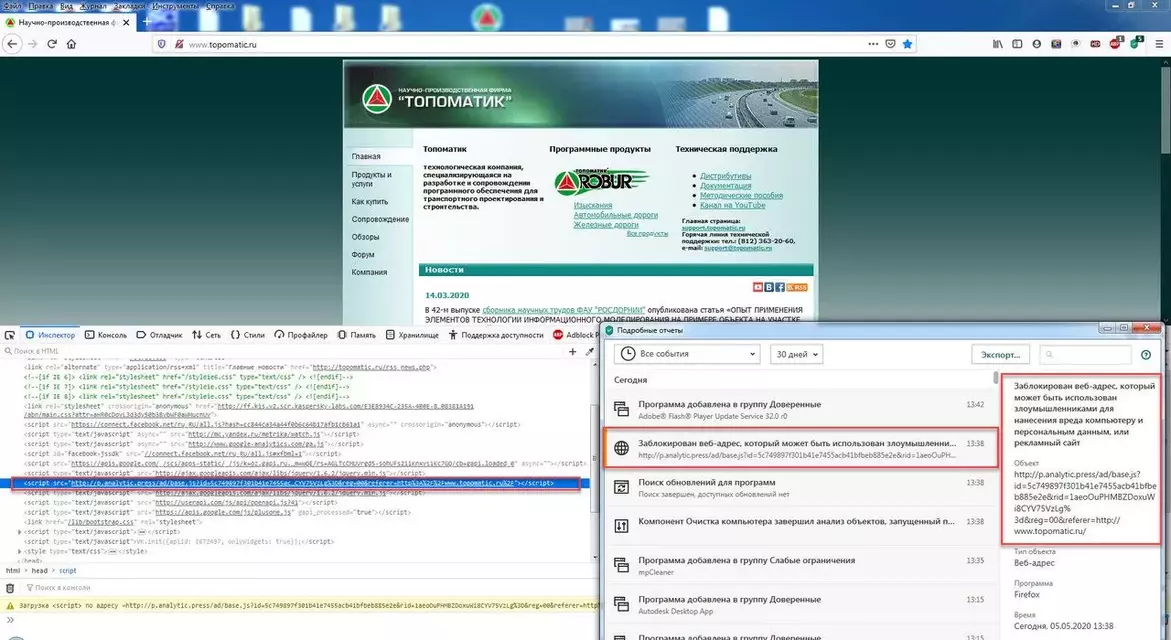Image resolution: width=1171 pixels, height=640 pixels.
Task: Open the Изыскания link
Action: tap(592, 205)
